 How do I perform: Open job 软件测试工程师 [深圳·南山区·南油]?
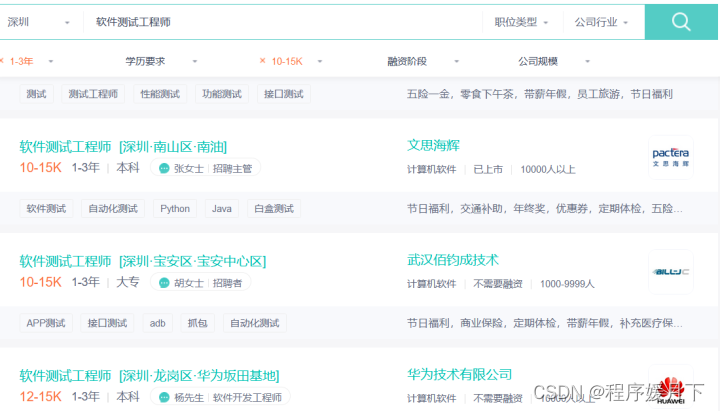pyautogui.click(x=123, y=147)
